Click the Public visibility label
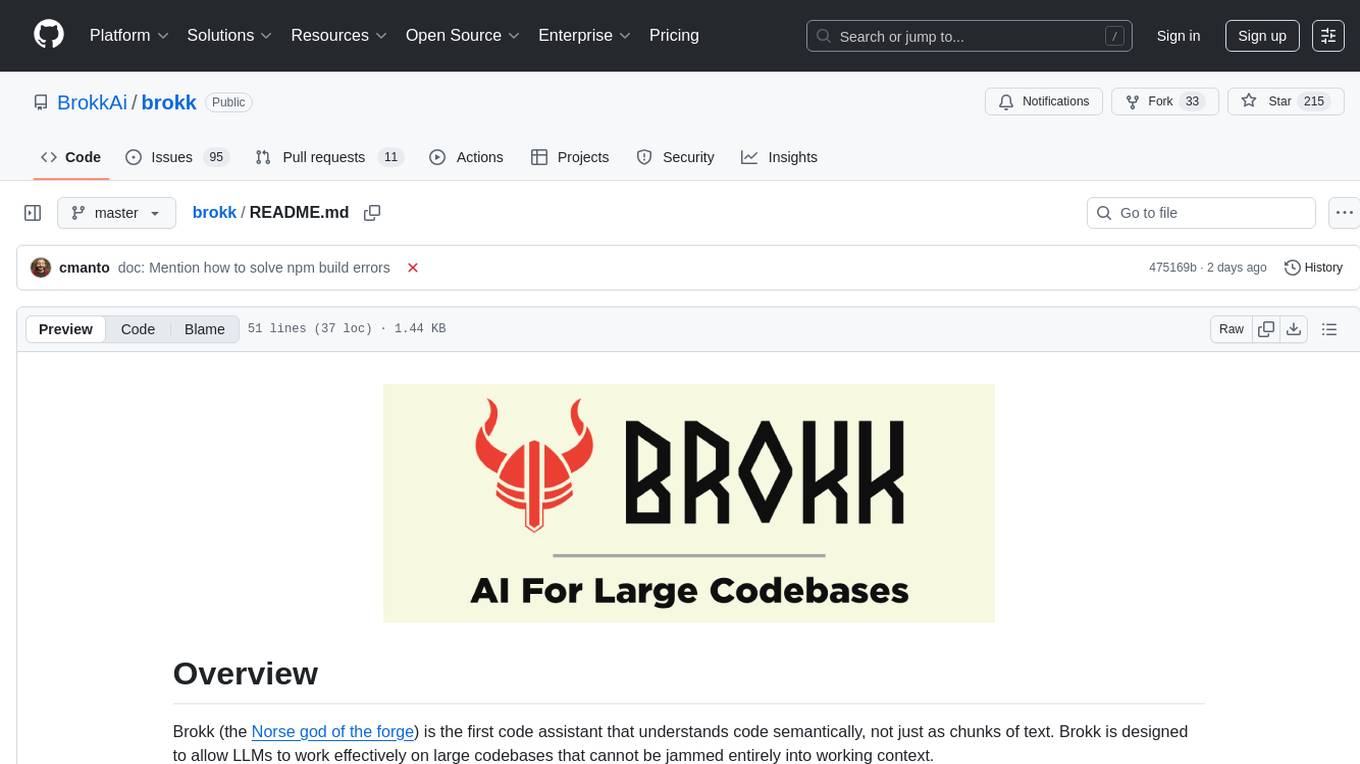The height and width of the screenshot is (764, 1360). point(229,102)
